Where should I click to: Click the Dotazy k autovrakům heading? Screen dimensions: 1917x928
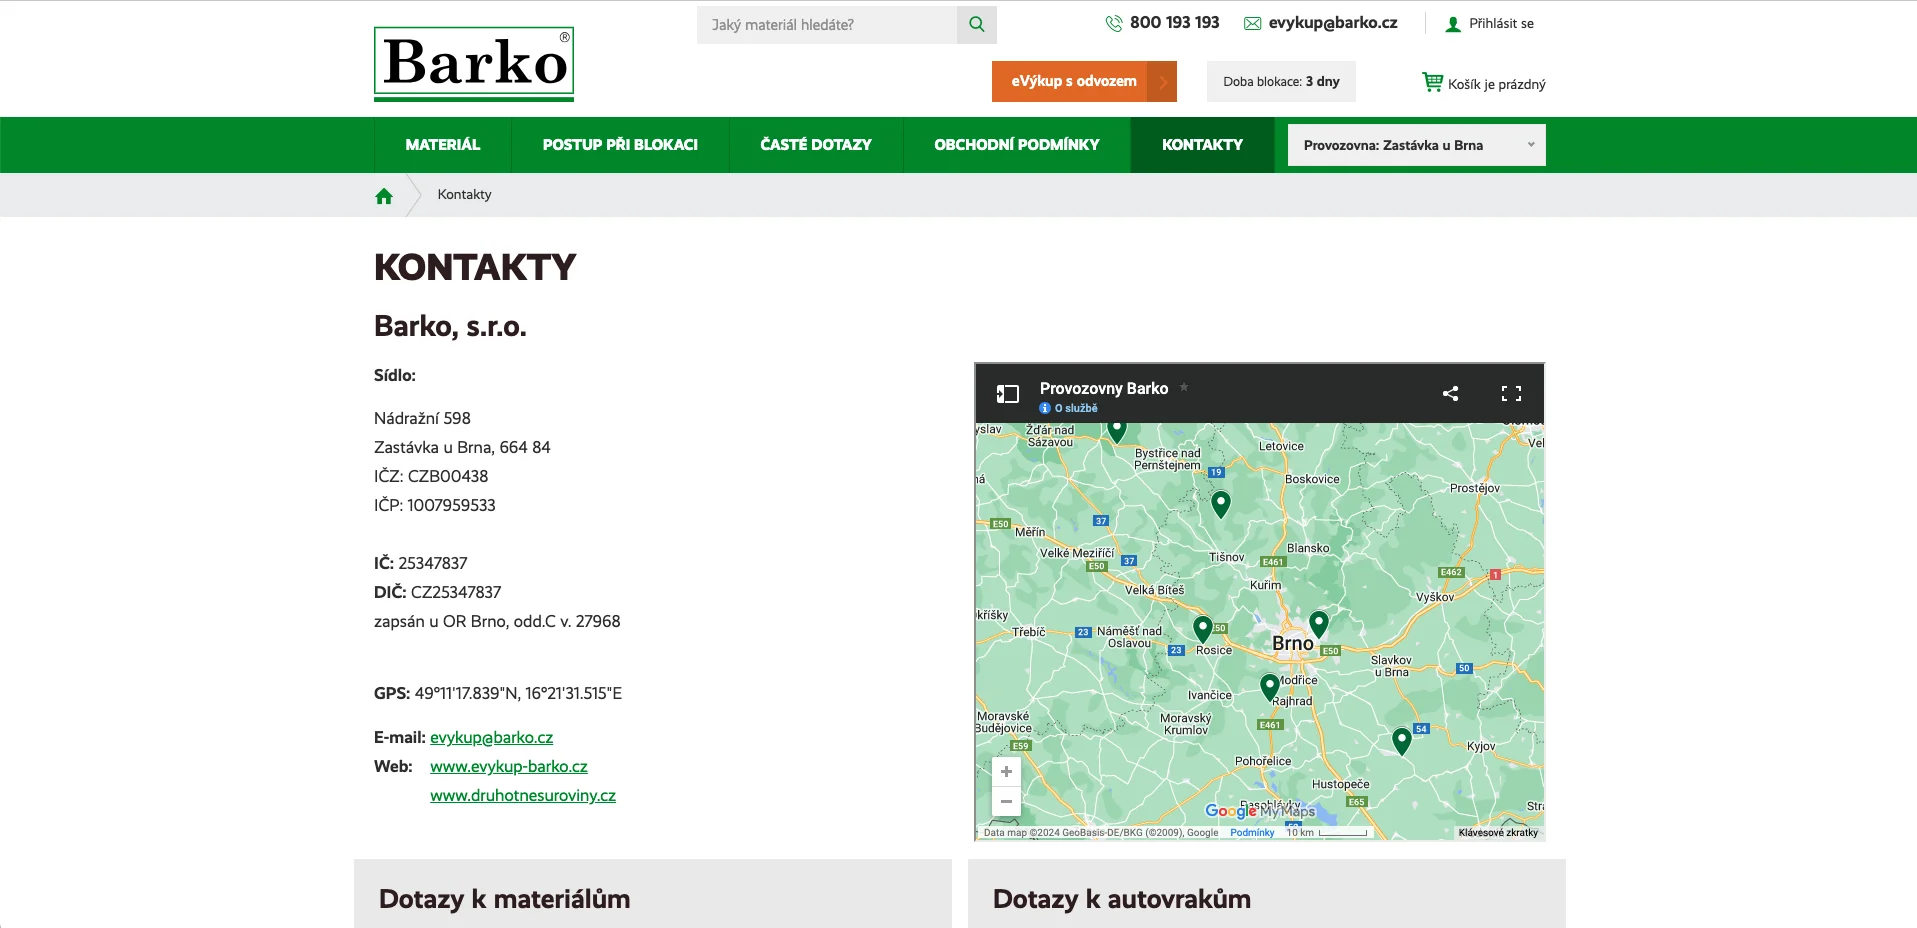1122,899
